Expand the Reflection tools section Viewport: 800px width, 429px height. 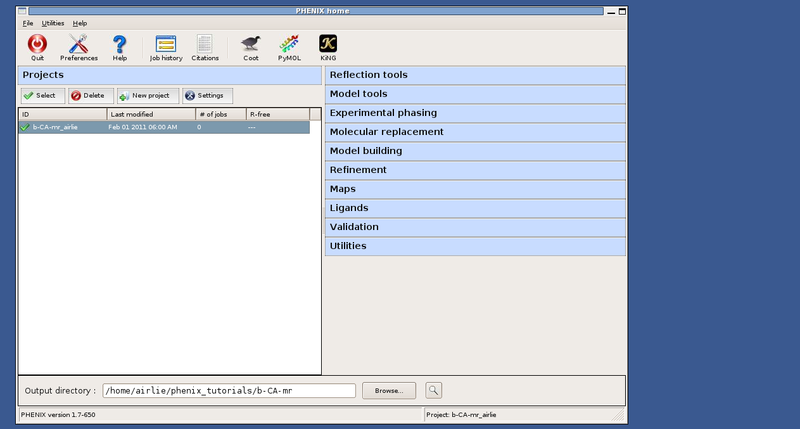tap(475, 75)
